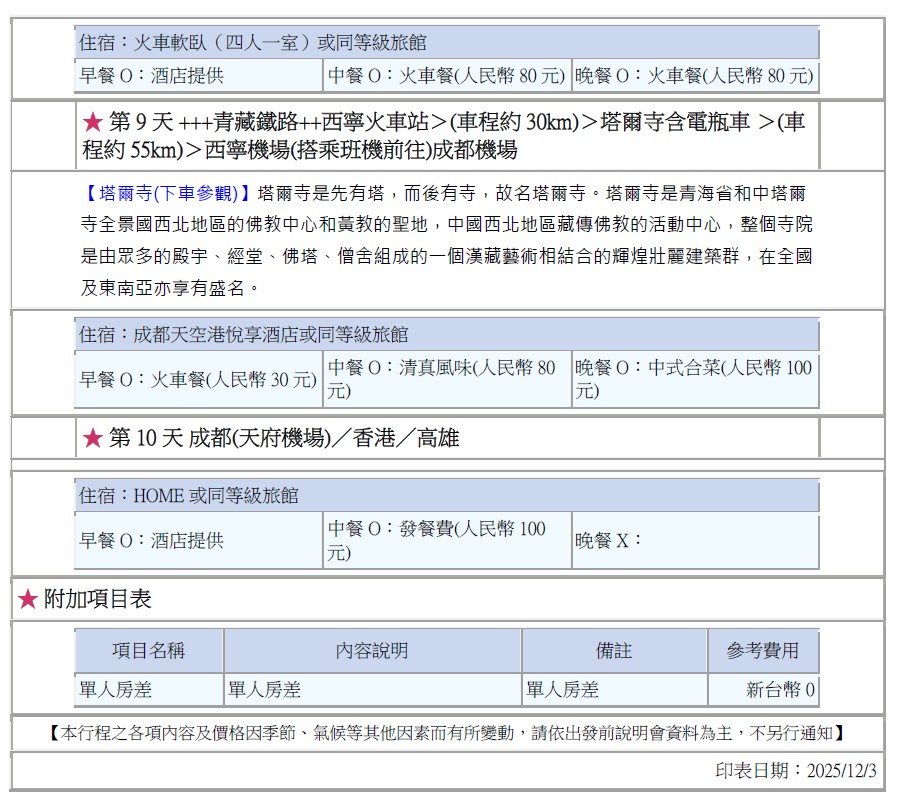Click the 參考費用 column header

pyautogui.click(x=763, y=651)
